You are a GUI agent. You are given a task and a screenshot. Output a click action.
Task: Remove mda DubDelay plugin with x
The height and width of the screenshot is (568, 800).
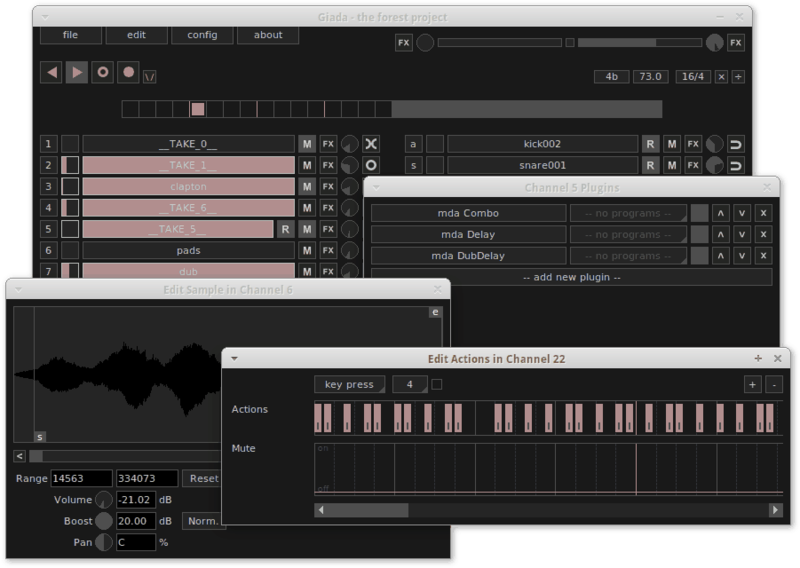coord(763,256)
